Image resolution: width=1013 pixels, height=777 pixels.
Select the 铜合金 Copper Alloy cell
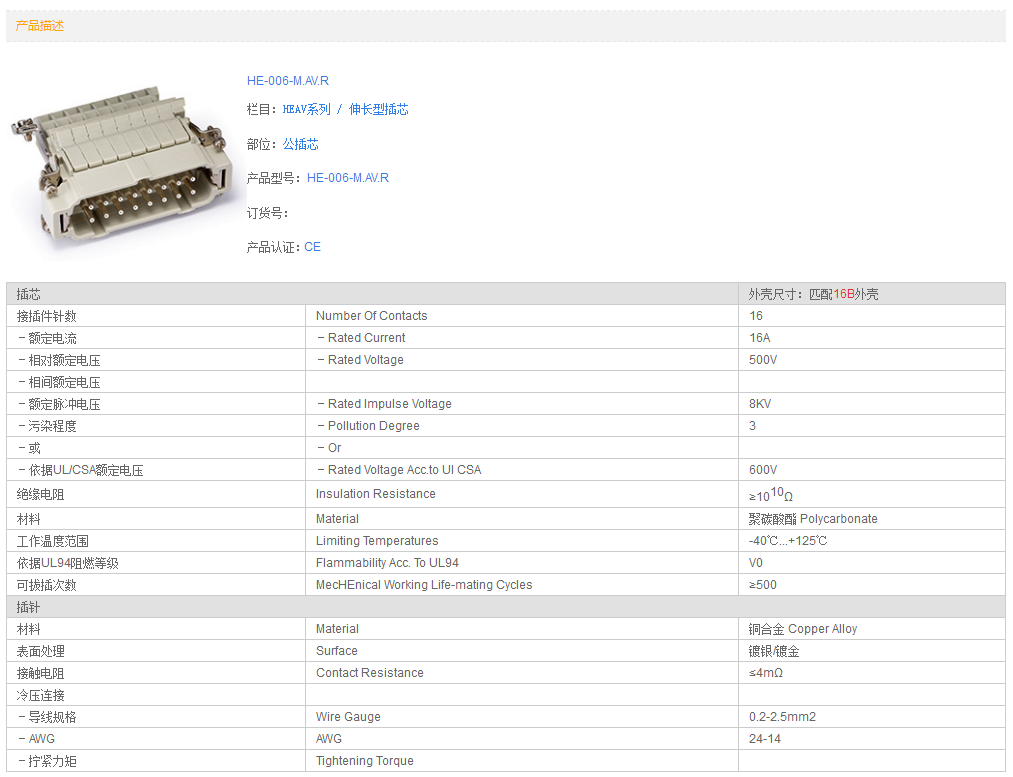pyautogui.click(x=802, y=629)
